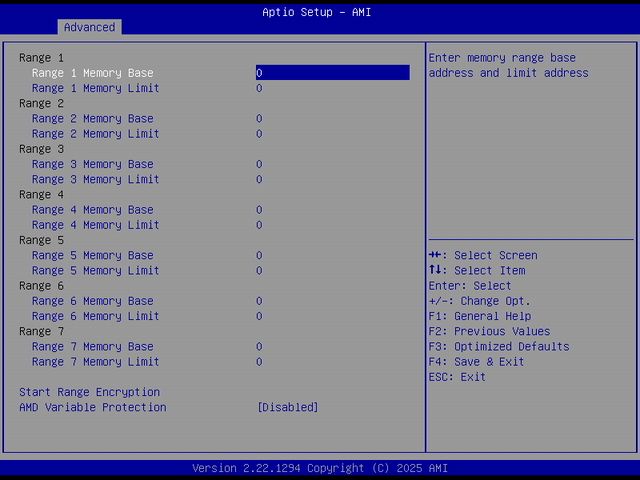
Task: Select Range 4 Memory Base setting
Action: (x=93, y=210)
